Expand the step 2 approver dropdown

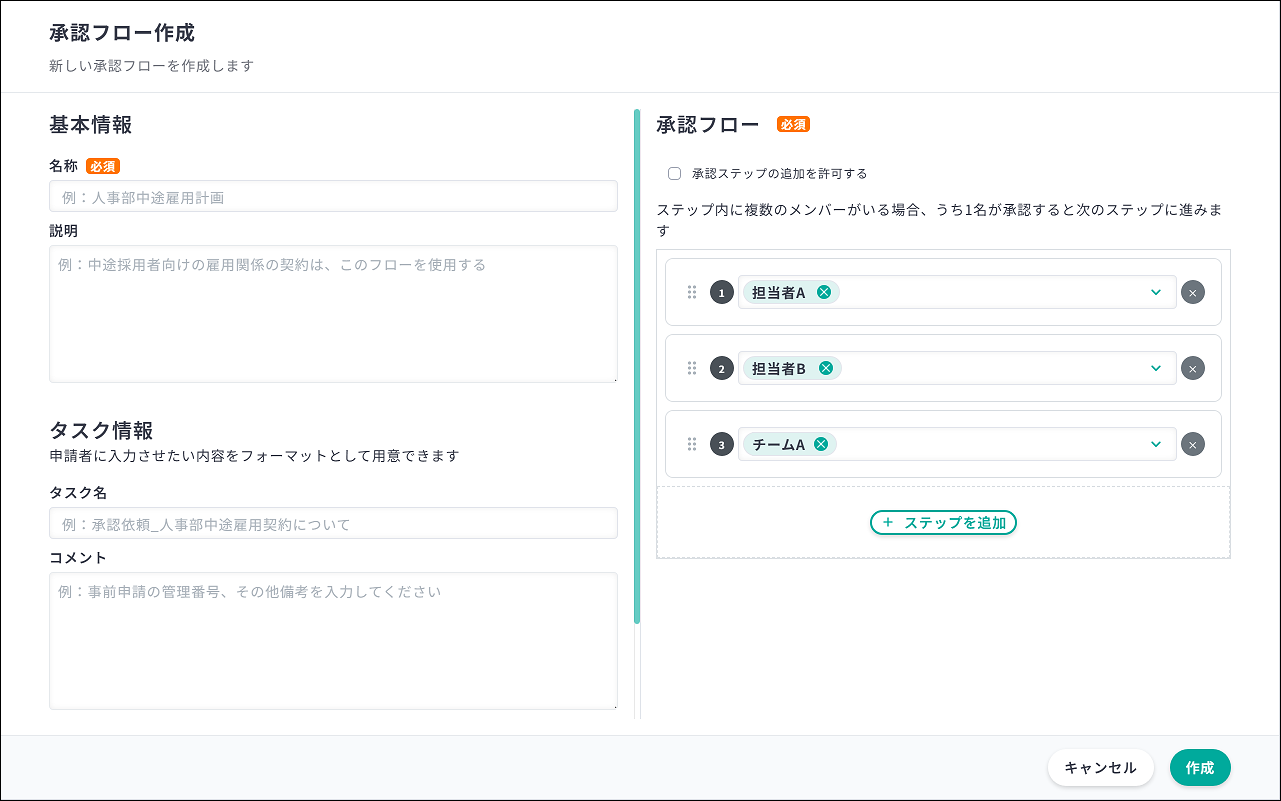click(x=1156, y=368)
